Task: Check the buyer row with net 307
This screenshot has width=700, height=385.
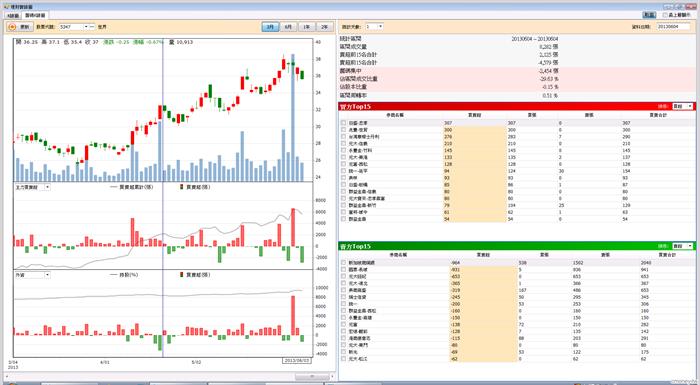Action: click(x=343, y=123)
